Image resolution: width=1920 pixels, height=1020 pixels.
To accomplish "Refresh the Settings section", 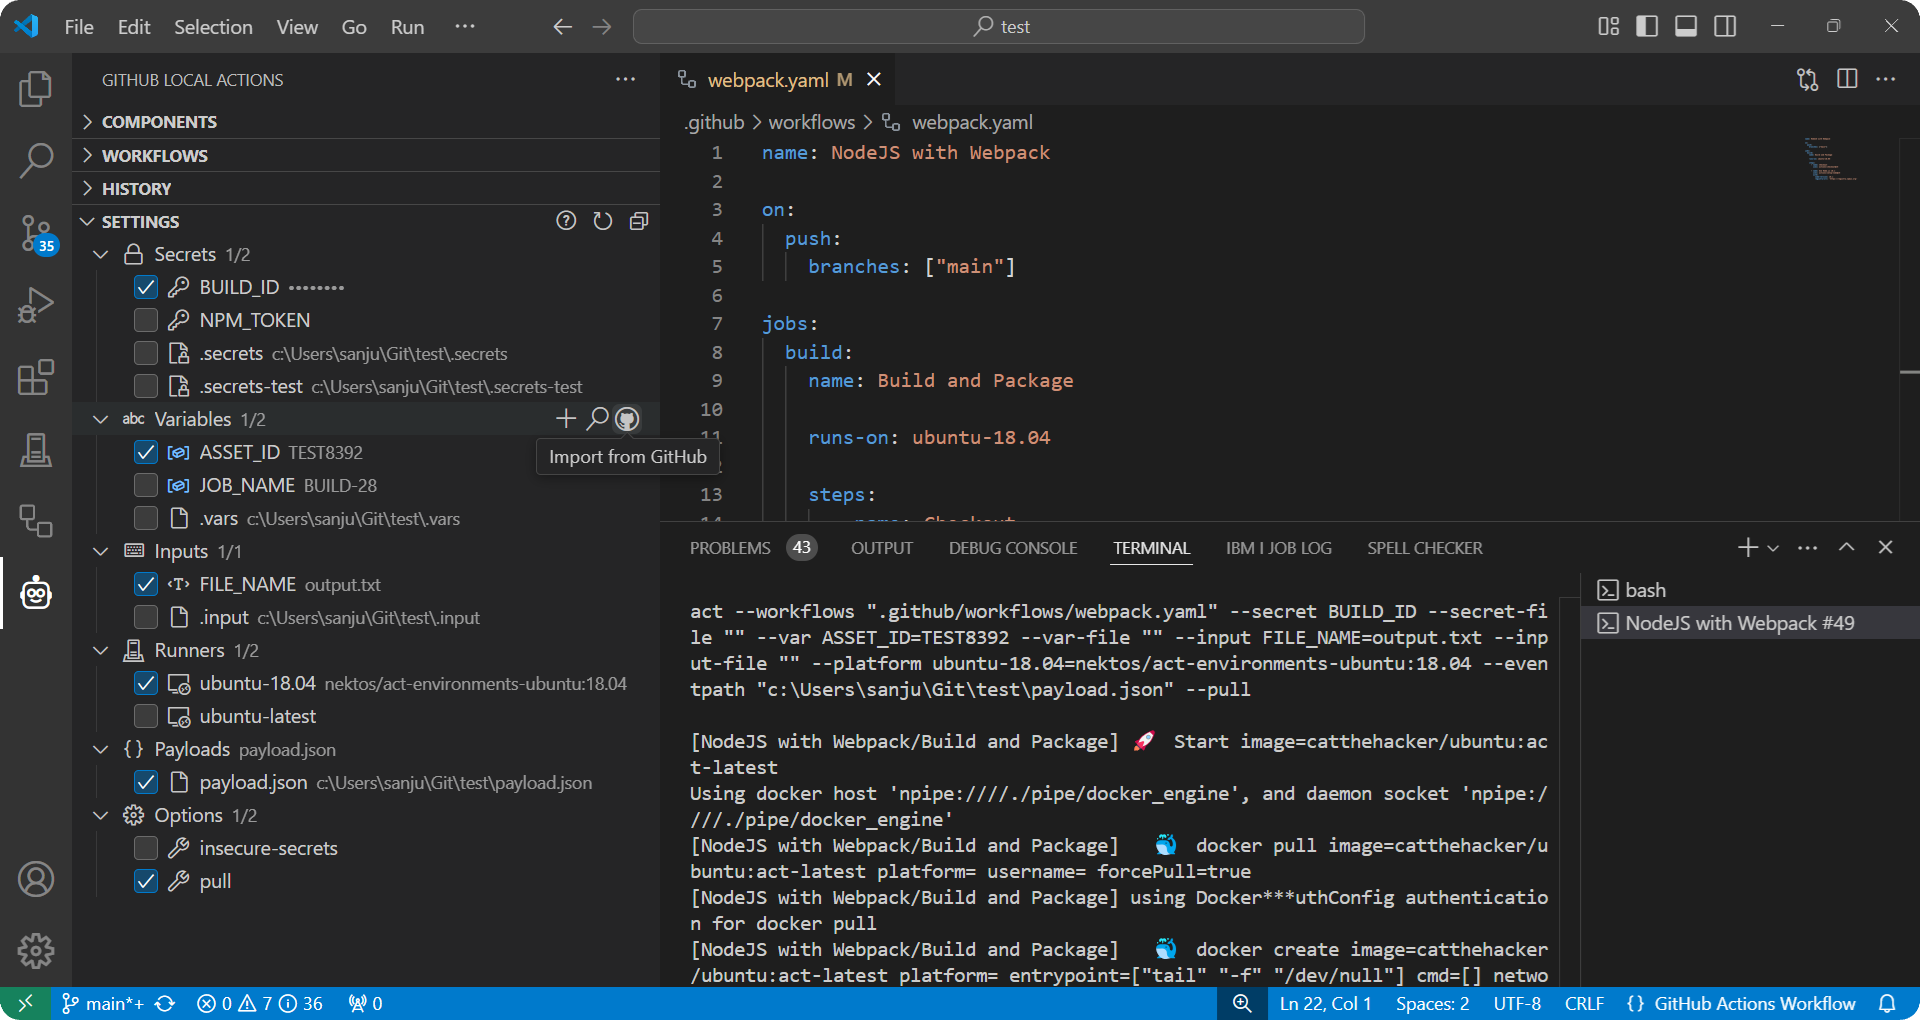I will [x=603, y=221].
